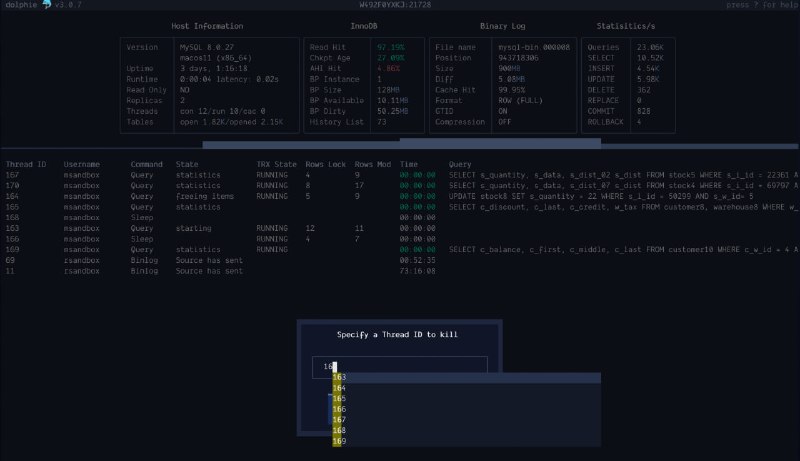Viewport: 800px width, 461px height.
Task: Click the Rows Mod column header
Action: [373, 164]
